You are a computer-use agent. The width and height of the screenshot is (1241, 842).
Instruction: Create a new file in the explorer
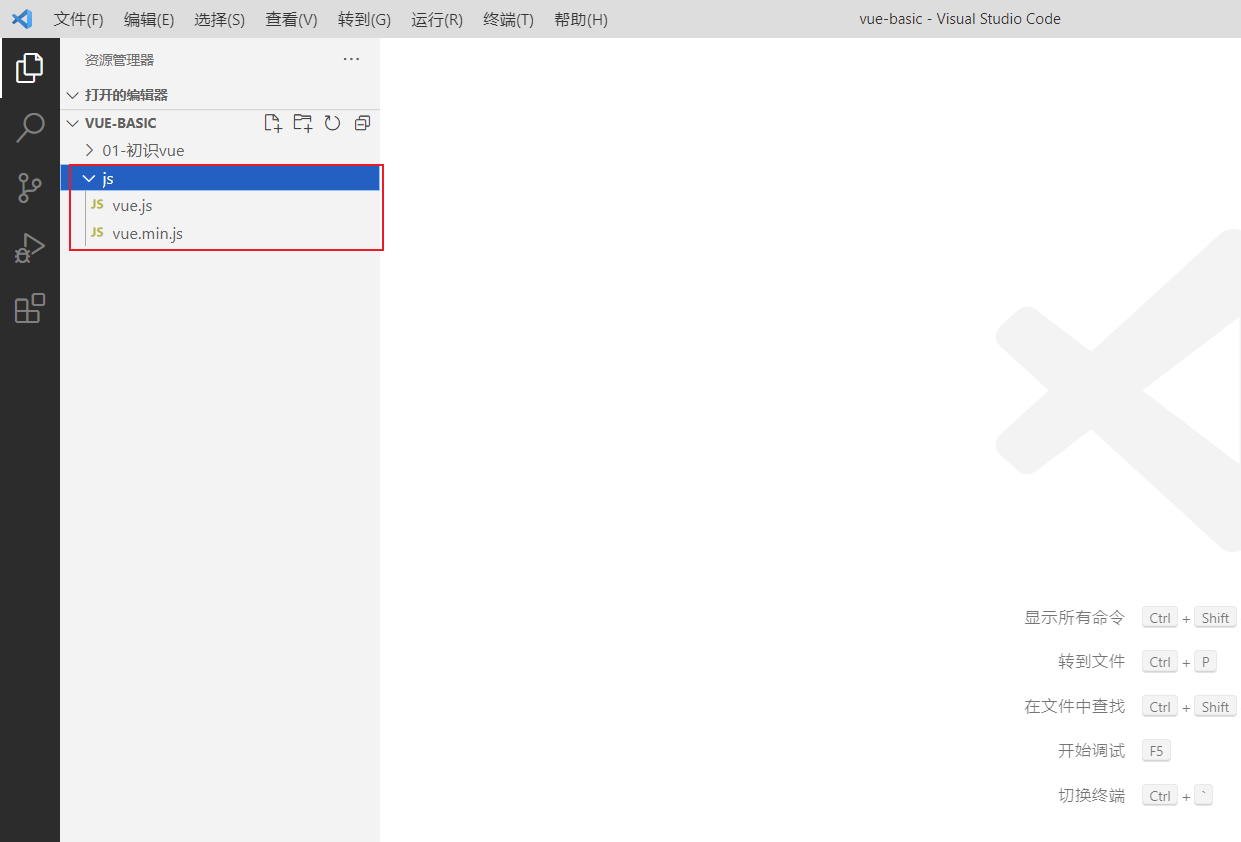(x=272, y=122)
